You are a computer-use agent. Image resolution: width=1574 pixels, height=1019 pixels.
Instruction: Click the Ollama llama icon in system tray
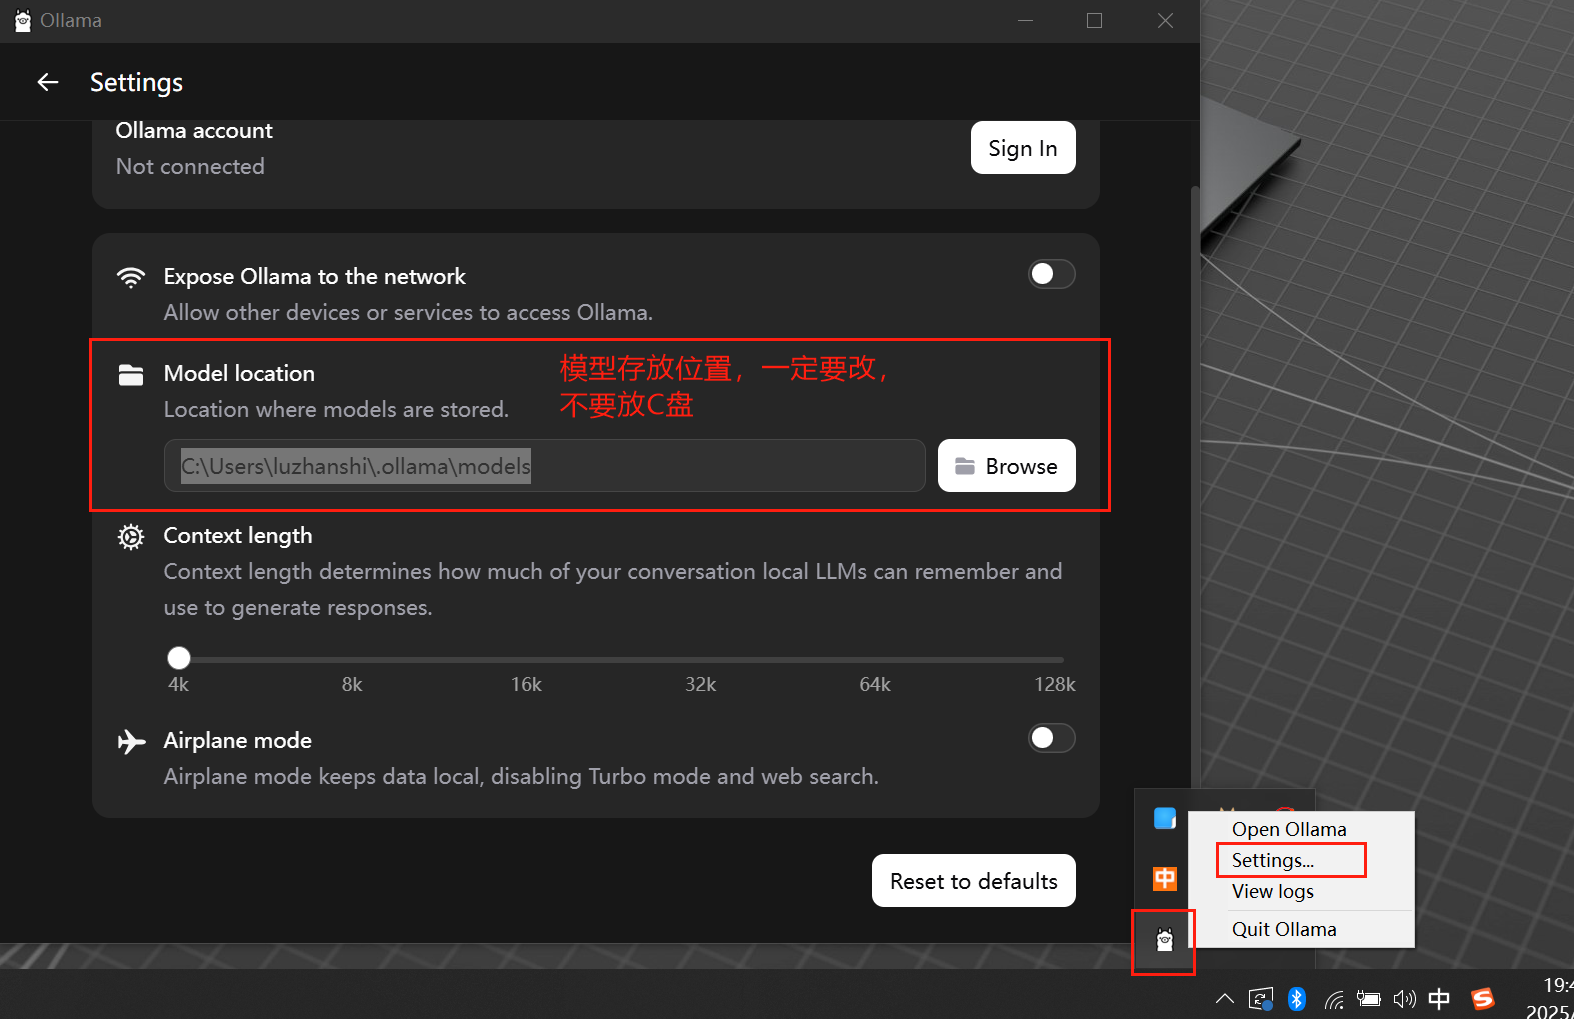pos(1164,940)
